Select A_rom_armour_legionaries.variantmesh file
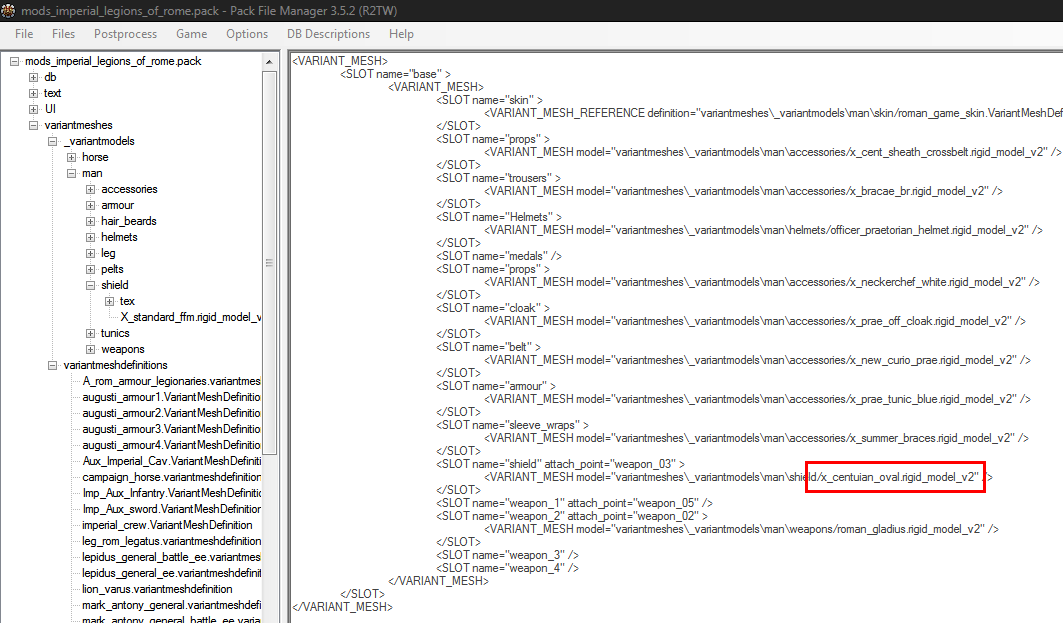 tap(172, 381)
